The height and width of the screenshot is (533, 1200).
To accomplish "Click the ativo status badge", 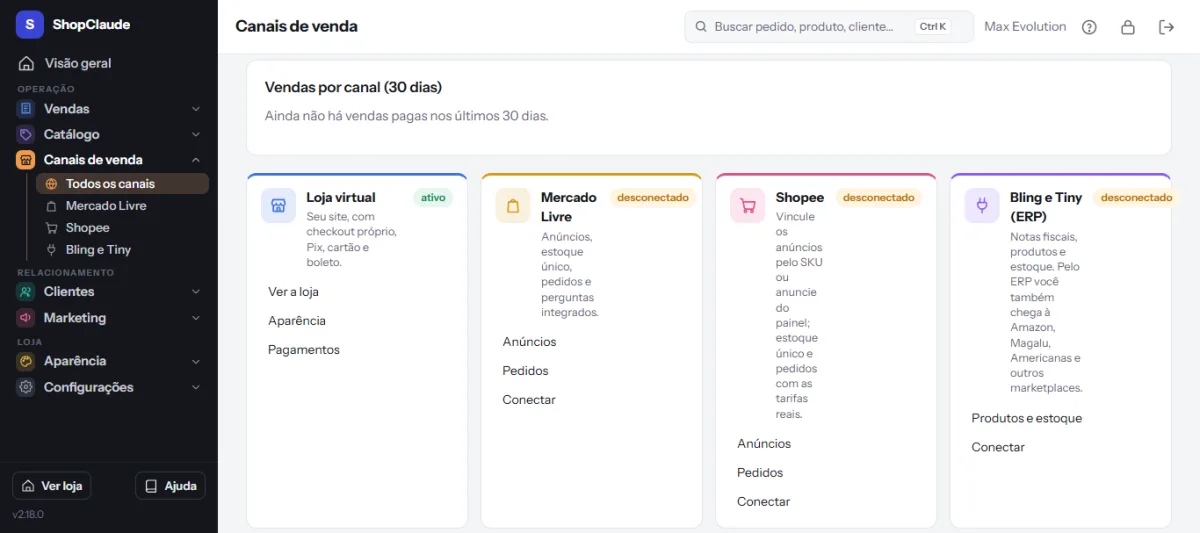I will (433, 198).
